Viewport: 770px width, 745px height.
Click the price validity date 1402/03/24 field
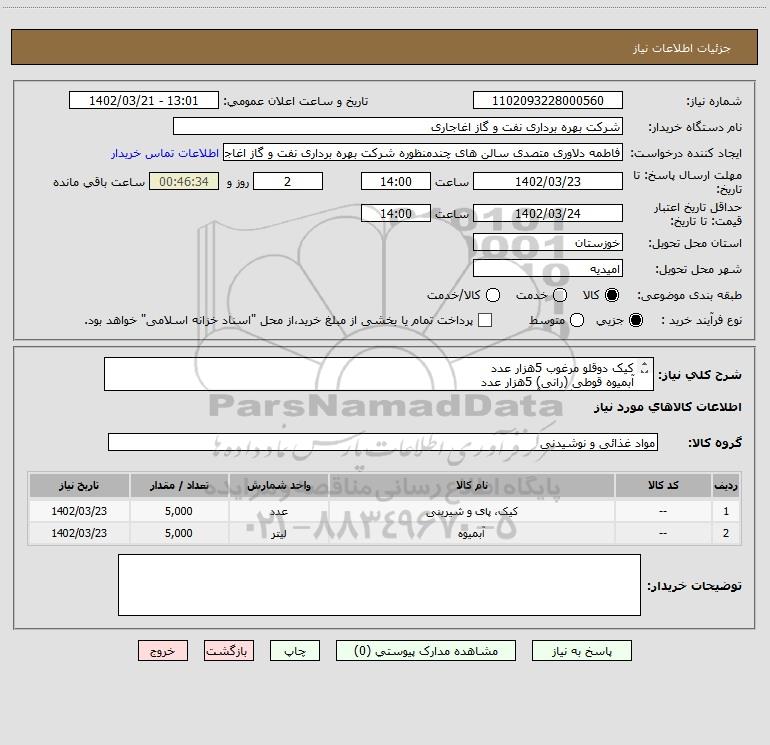click(x=548, y=213)
